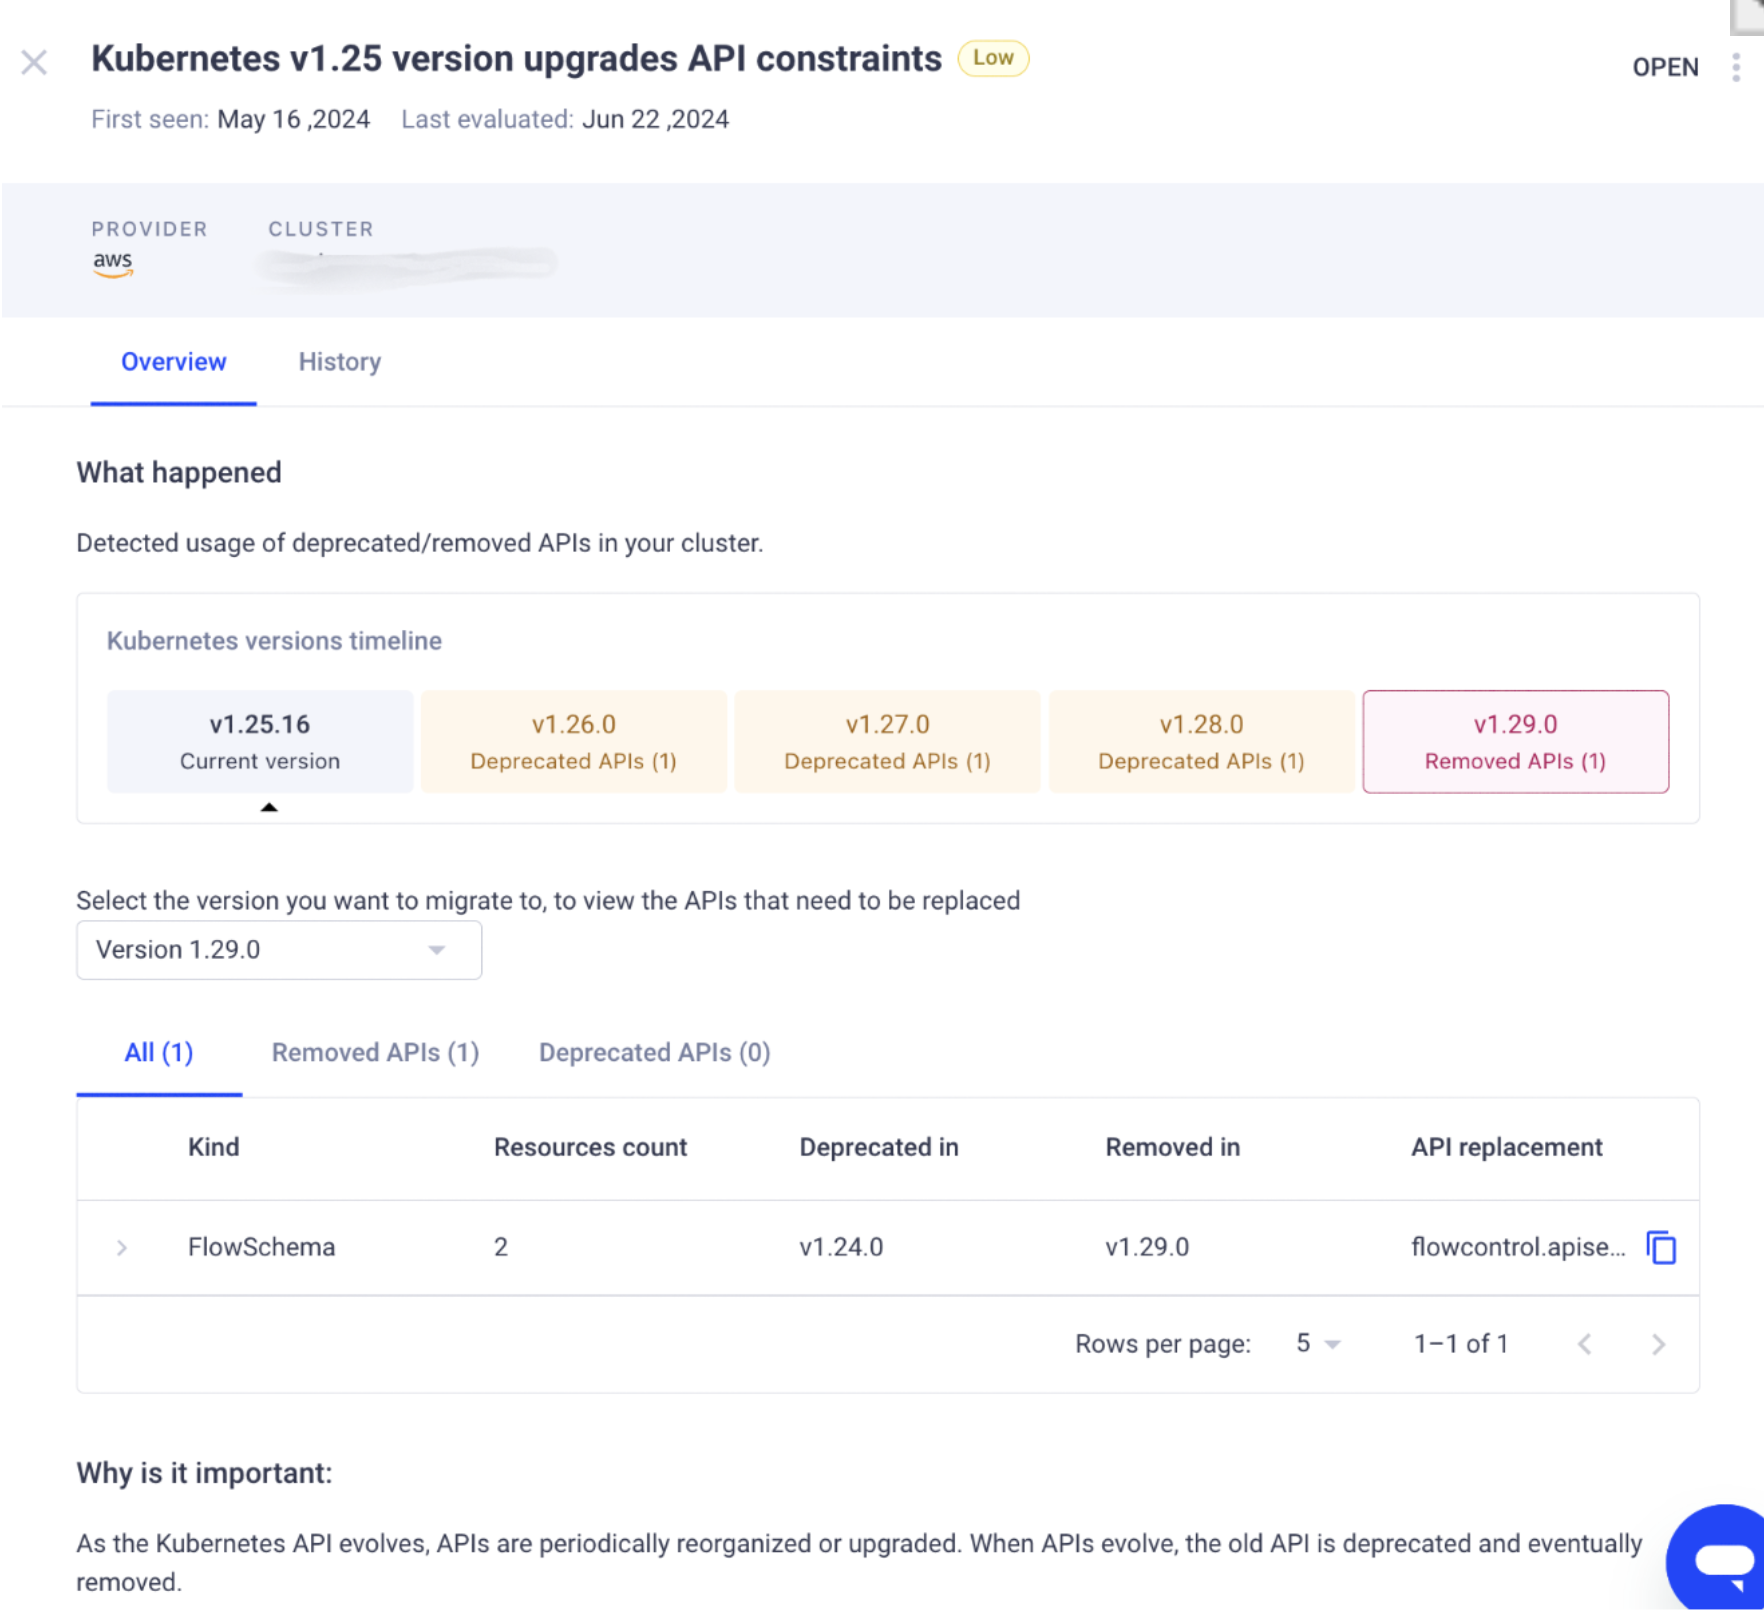Select v1.25.16 current version card

[260, 741]
